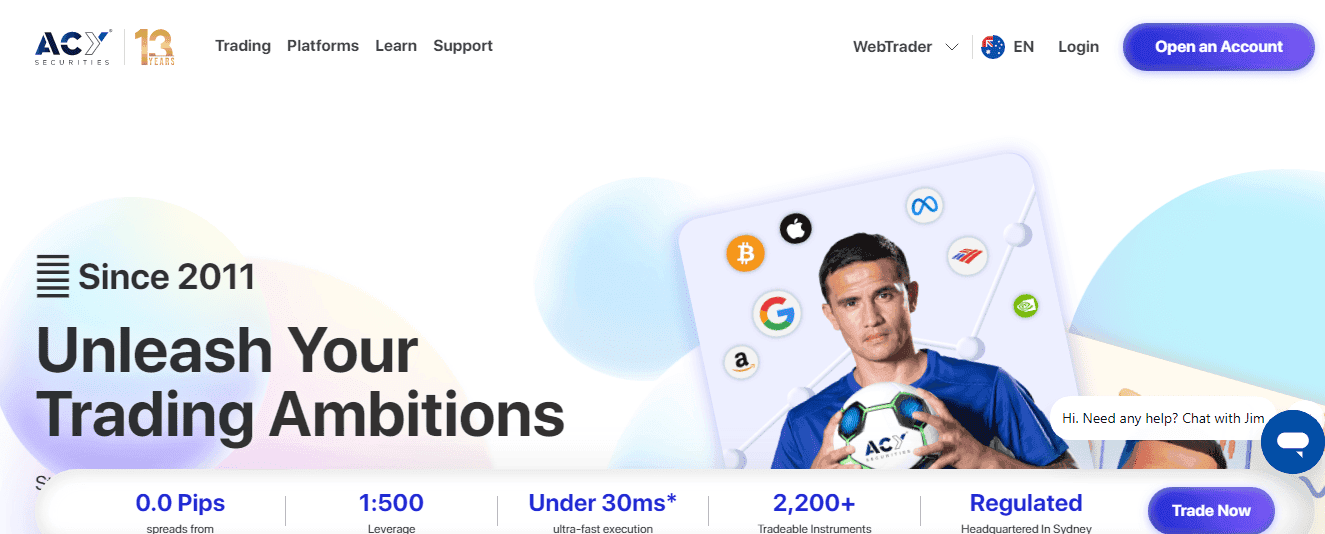Image resolution: width=1325 pixels, height=534 pixels.
Task: Click the Nvidia logo icon
Action: pyautogui.click(x=1024, y=305)
